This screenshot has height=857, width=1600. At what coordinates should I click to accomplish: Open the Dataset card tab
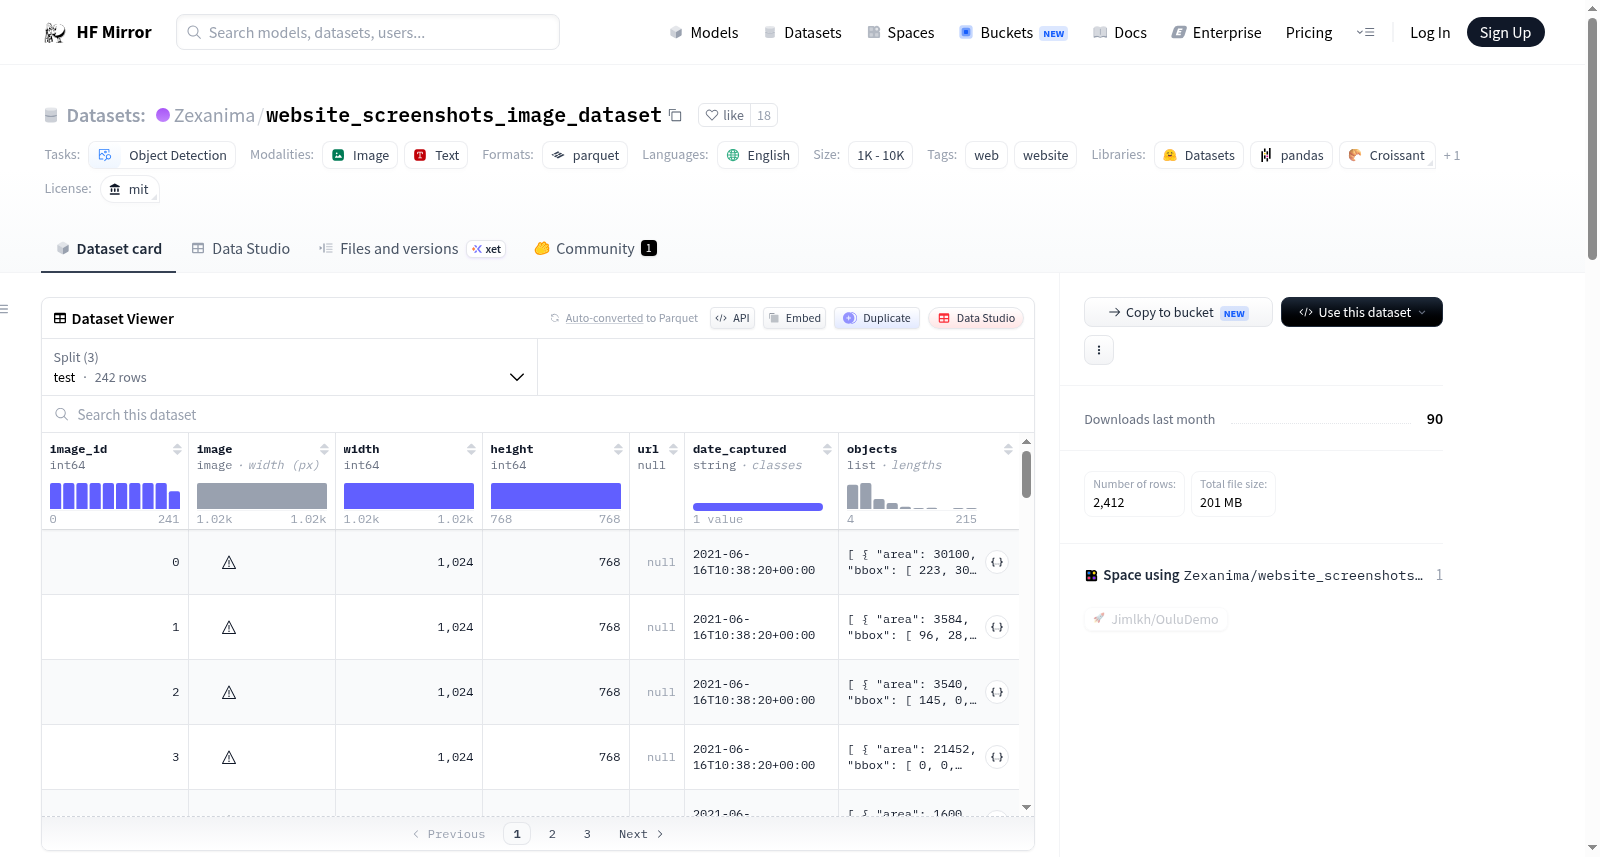tap(109, 249)
